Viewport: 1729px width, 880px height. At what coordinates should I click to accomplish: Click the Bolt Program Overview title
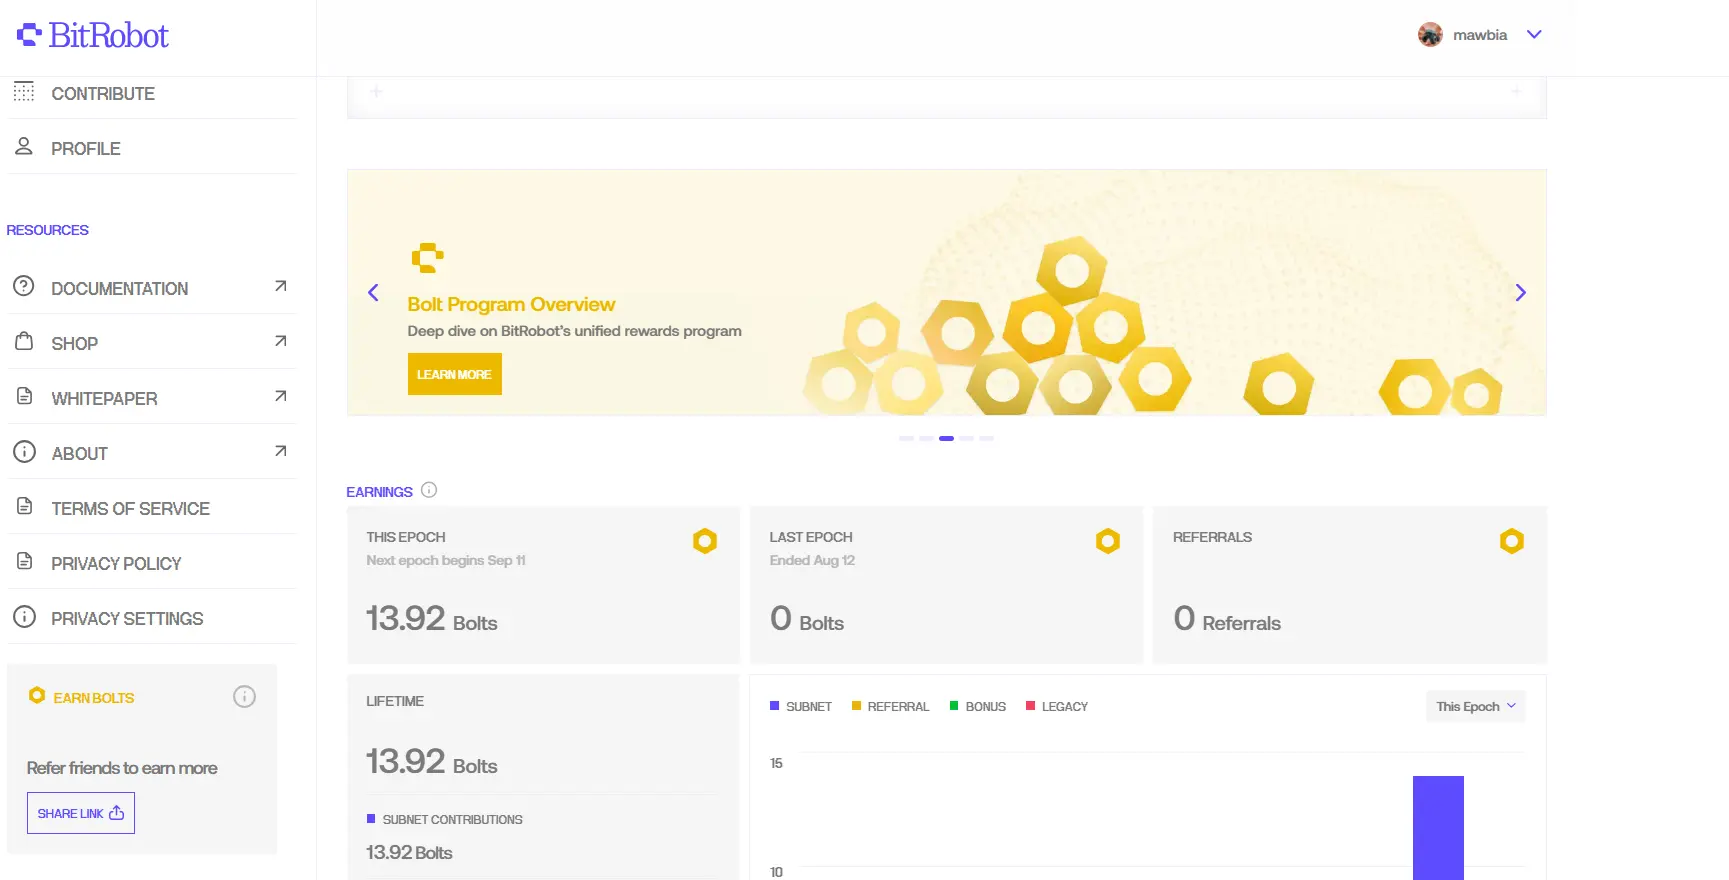(511, 304)
